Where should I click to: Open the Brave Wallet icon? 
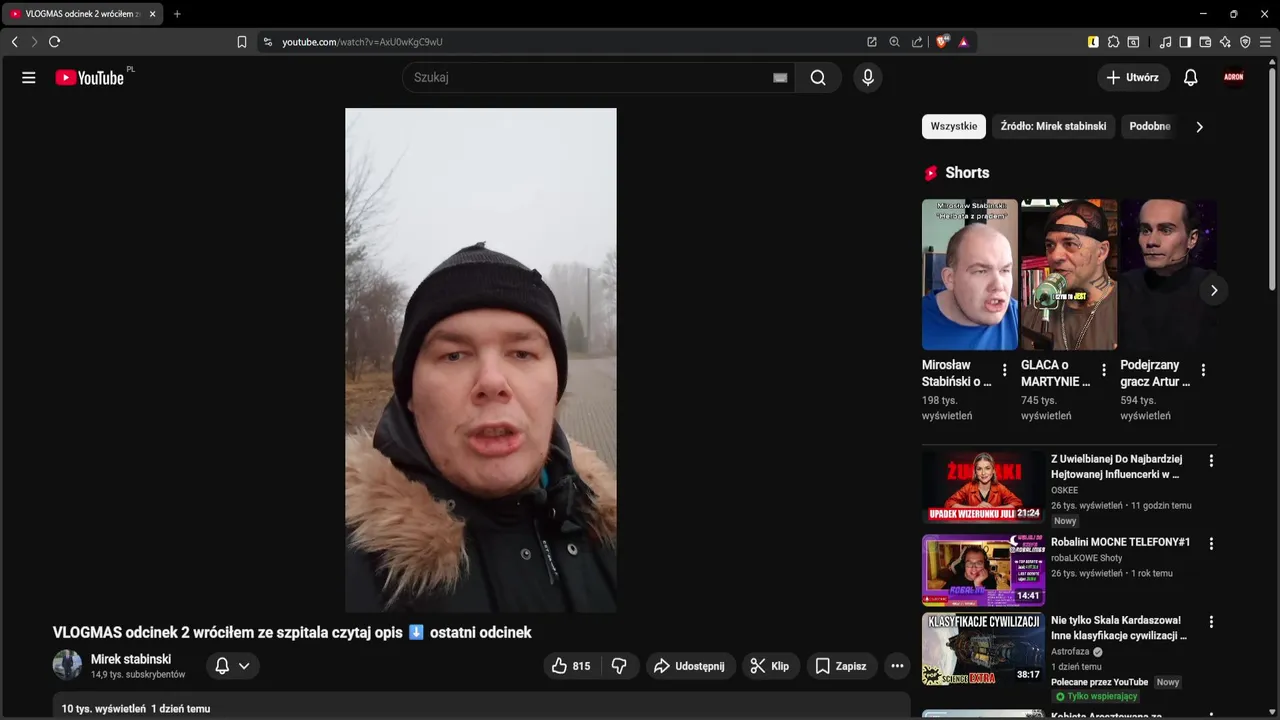pyautogui.click(x=1205, y=42)
